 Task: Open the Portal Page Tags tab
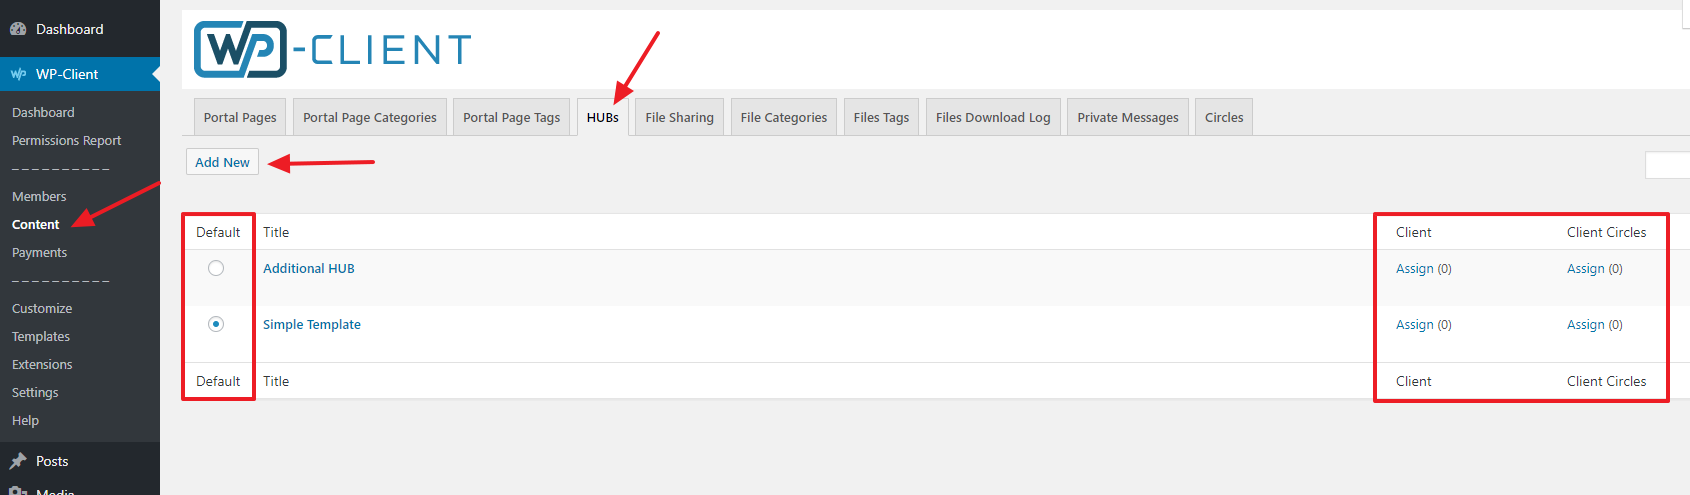click(512, 117)
